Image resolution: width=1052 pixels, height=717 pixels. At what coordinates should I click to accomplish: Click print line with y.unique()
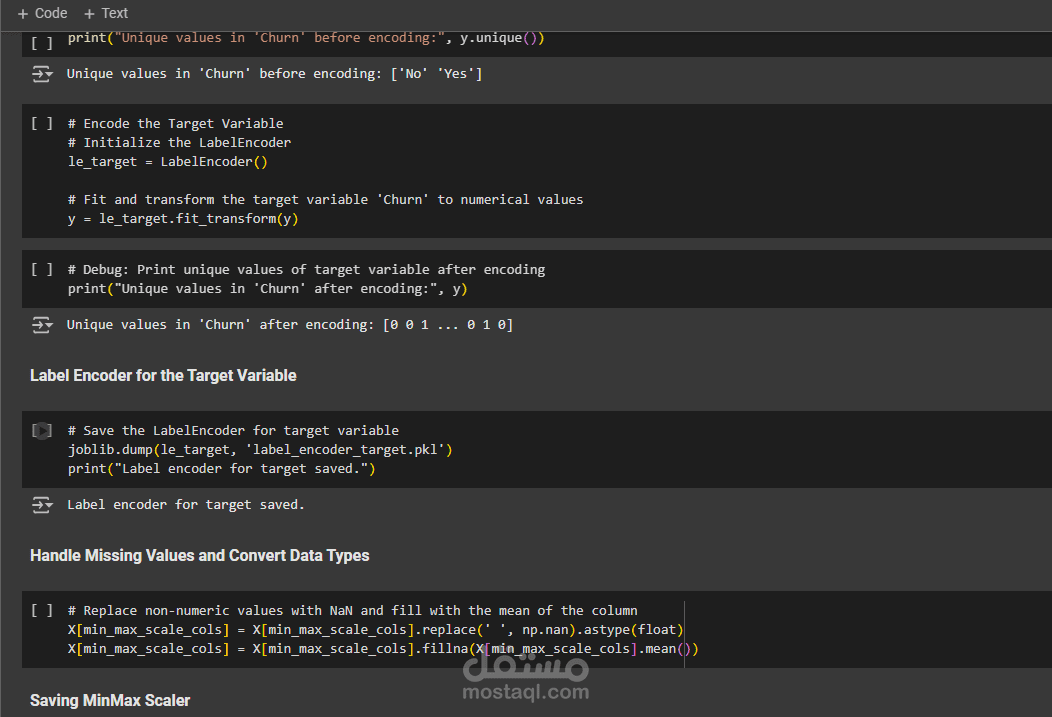coord(306,38)
